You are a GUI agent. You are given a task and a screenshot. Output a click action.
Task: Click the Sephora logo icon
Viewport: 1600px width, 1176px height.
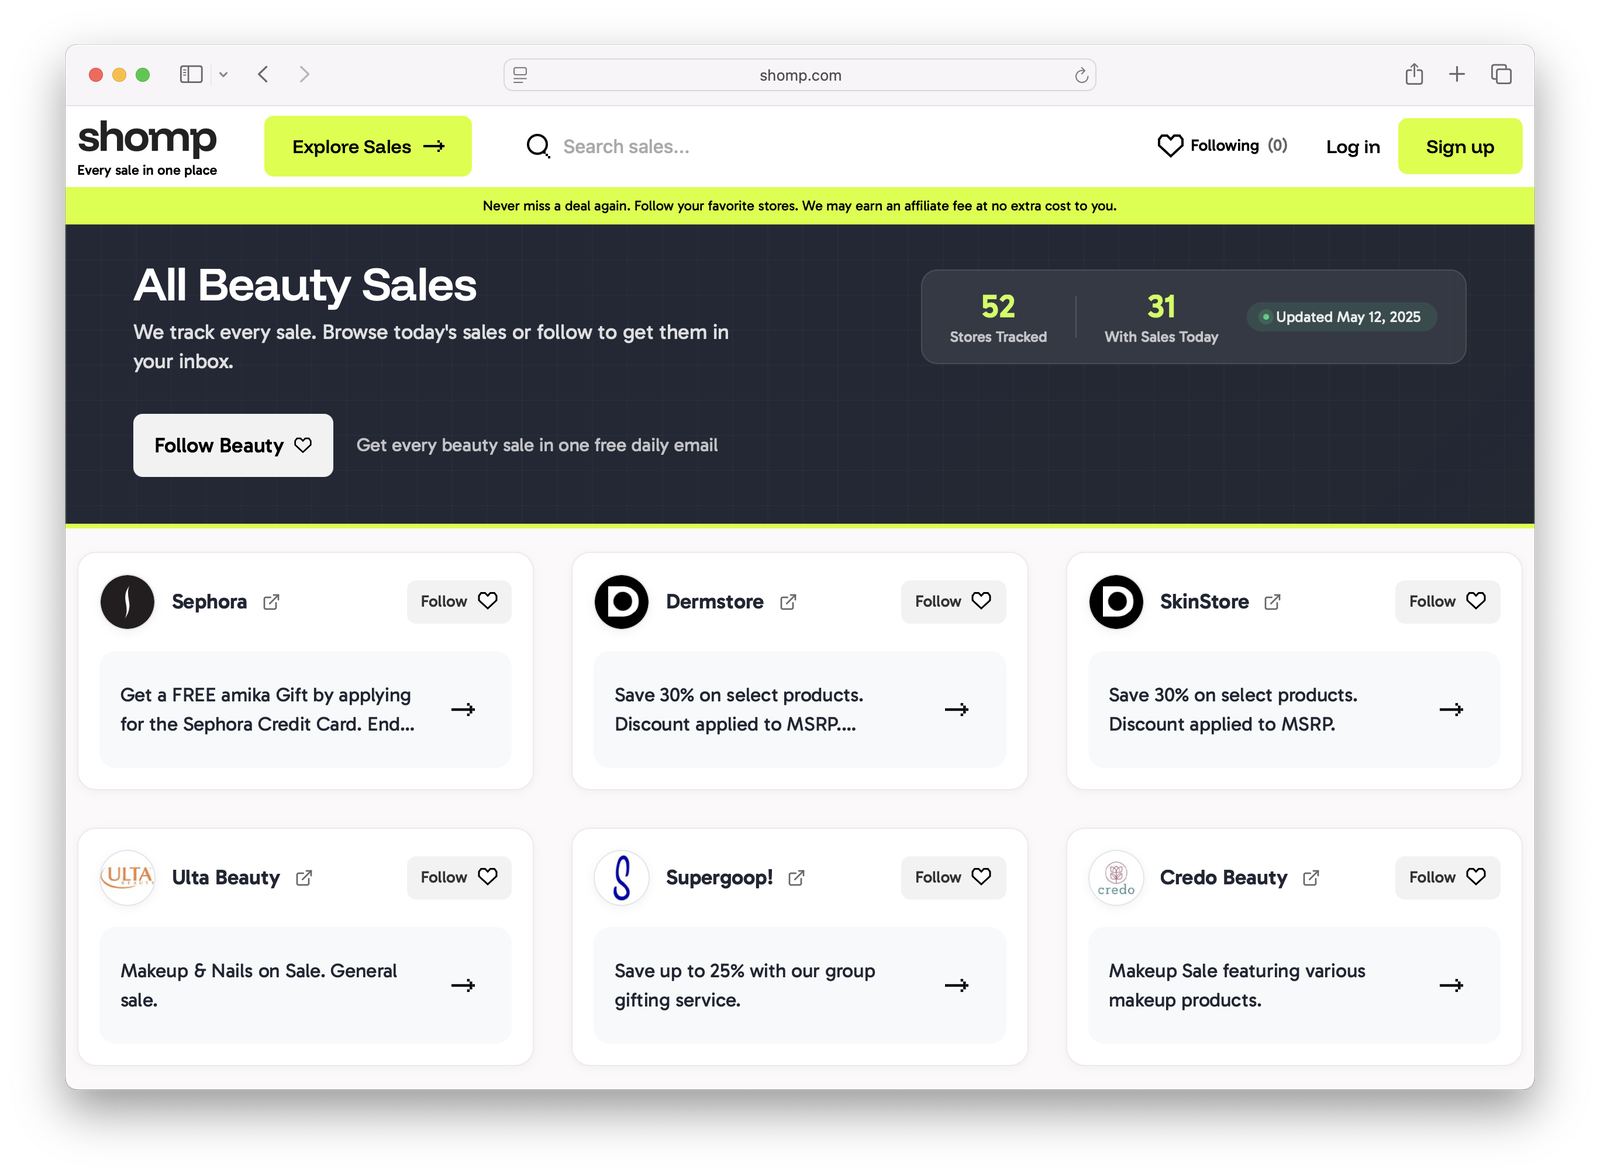pos(127,602)
